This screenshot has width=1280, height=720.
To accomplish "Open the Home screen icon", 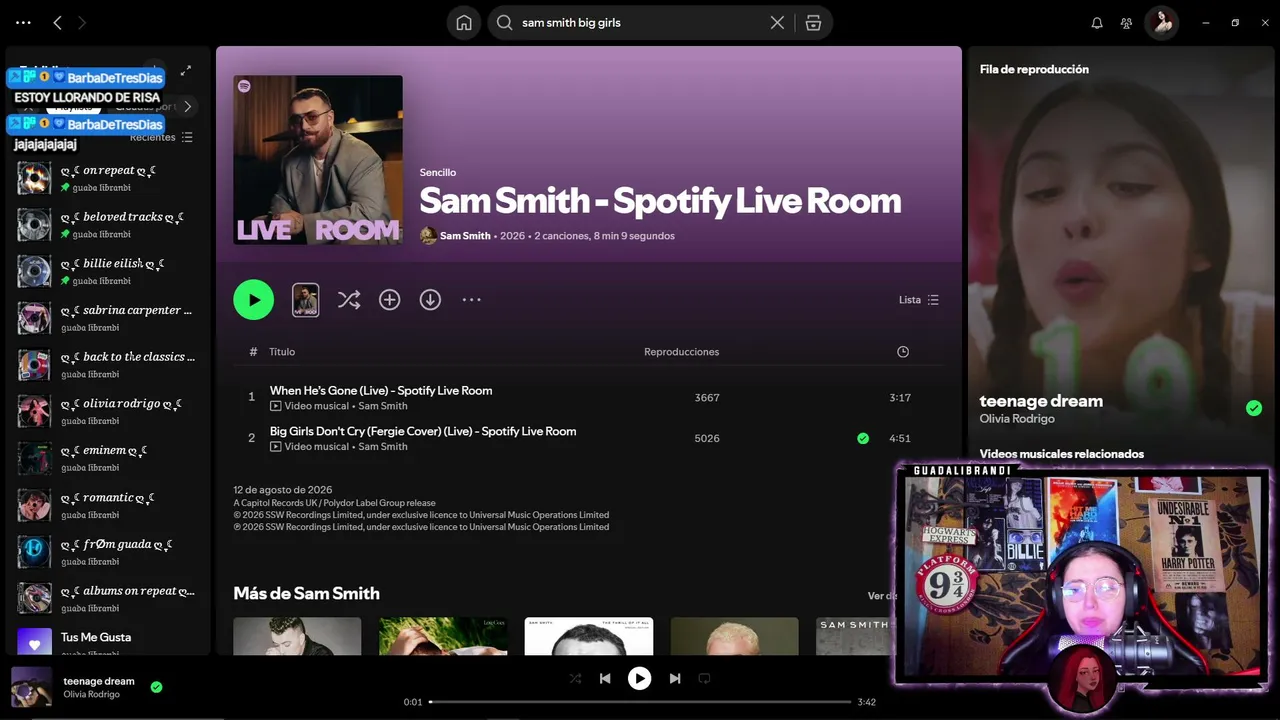I will click(464, 22).
